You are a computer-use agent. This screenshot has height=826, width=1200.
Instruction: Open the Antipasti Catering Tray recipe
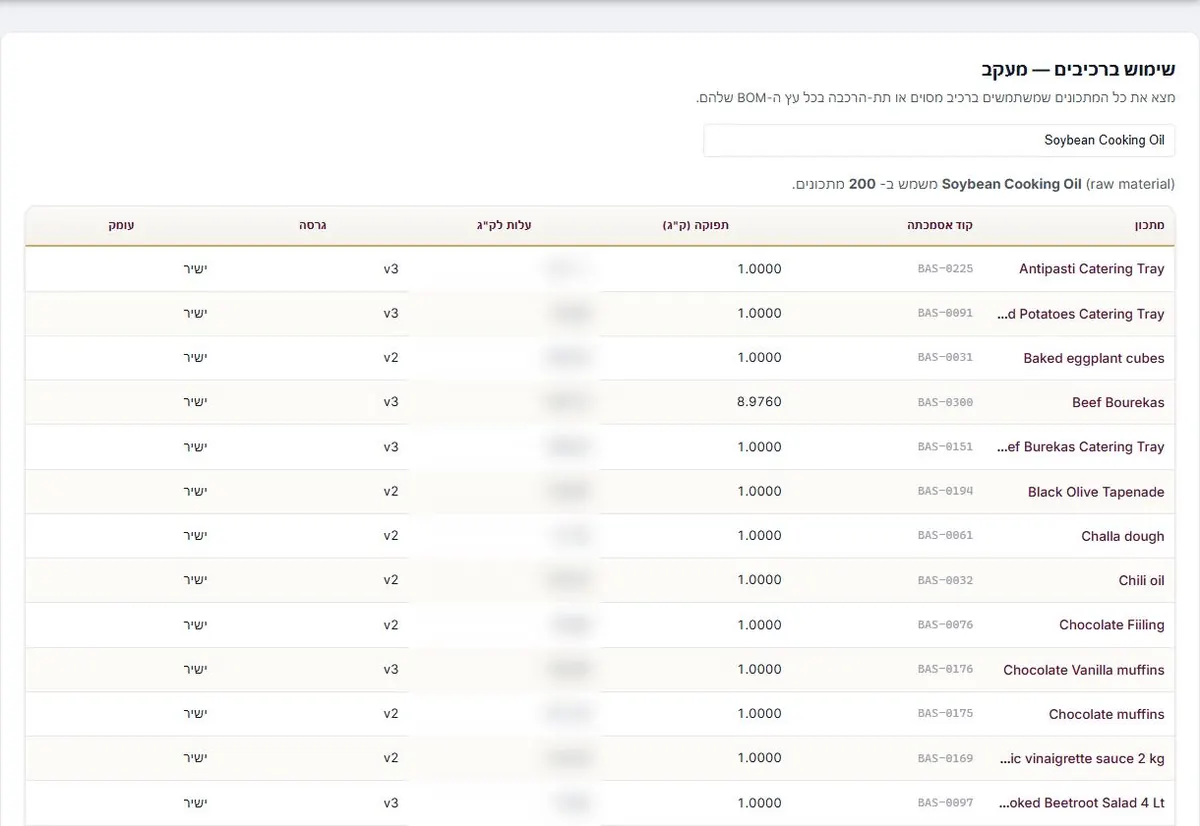1091,269
